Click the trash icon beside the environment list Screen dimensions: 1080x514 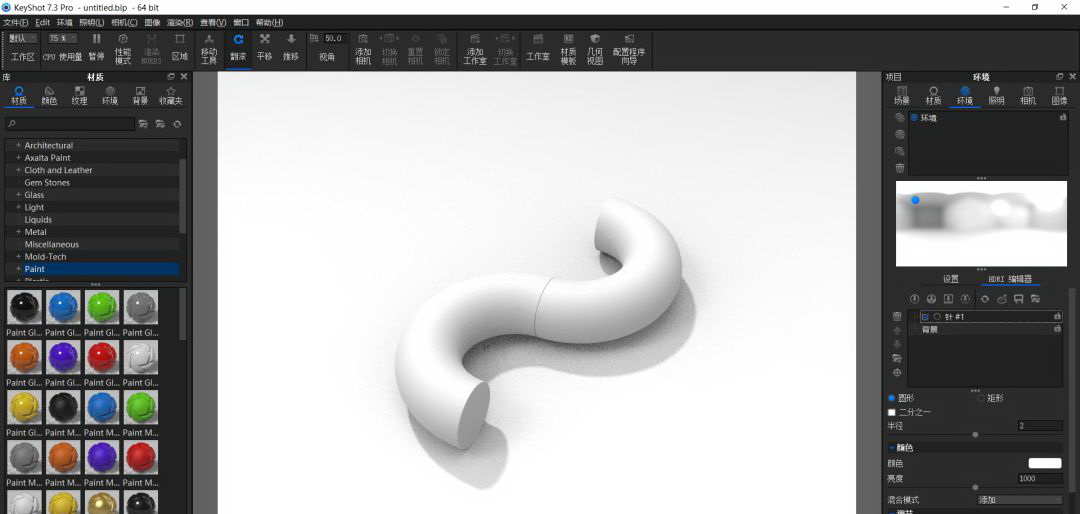[900, 167]
